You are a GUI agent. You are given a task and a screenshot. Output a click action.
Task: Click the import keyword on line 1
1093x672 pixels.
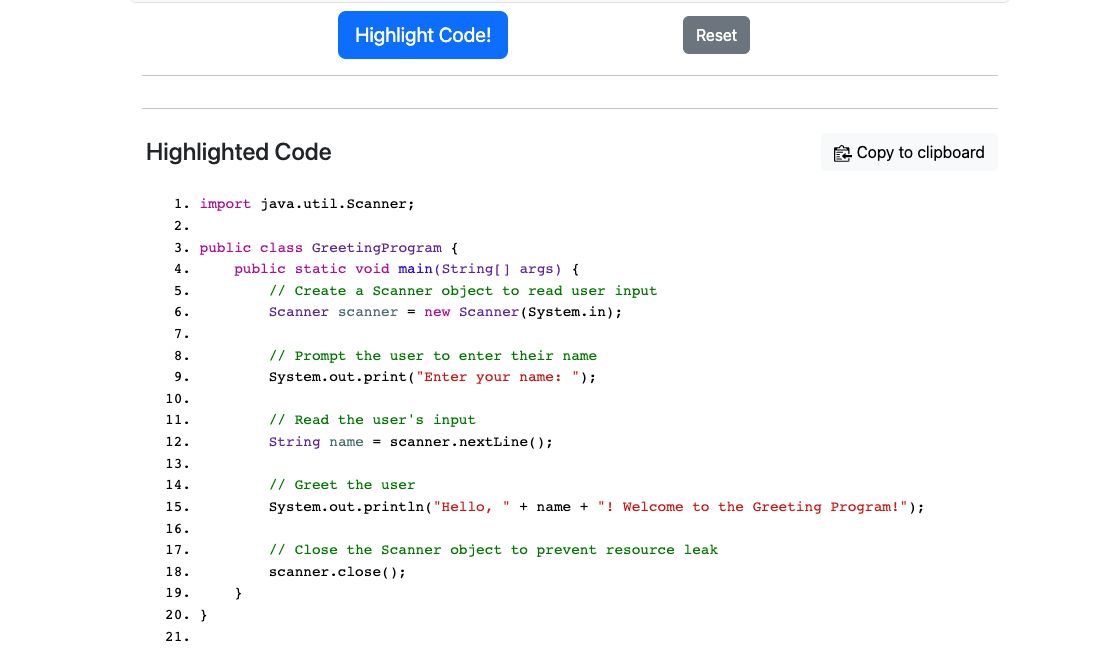[225, 204]
